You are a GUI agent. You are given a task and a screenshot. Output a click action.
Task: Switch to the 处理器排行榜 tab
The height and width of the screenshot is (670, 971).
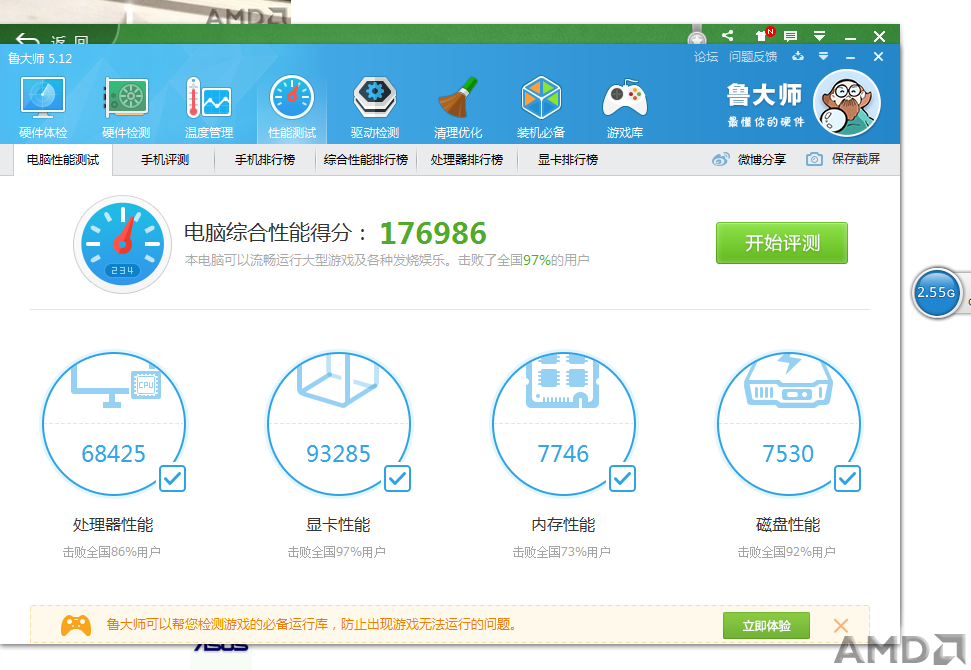coord(466,160)
